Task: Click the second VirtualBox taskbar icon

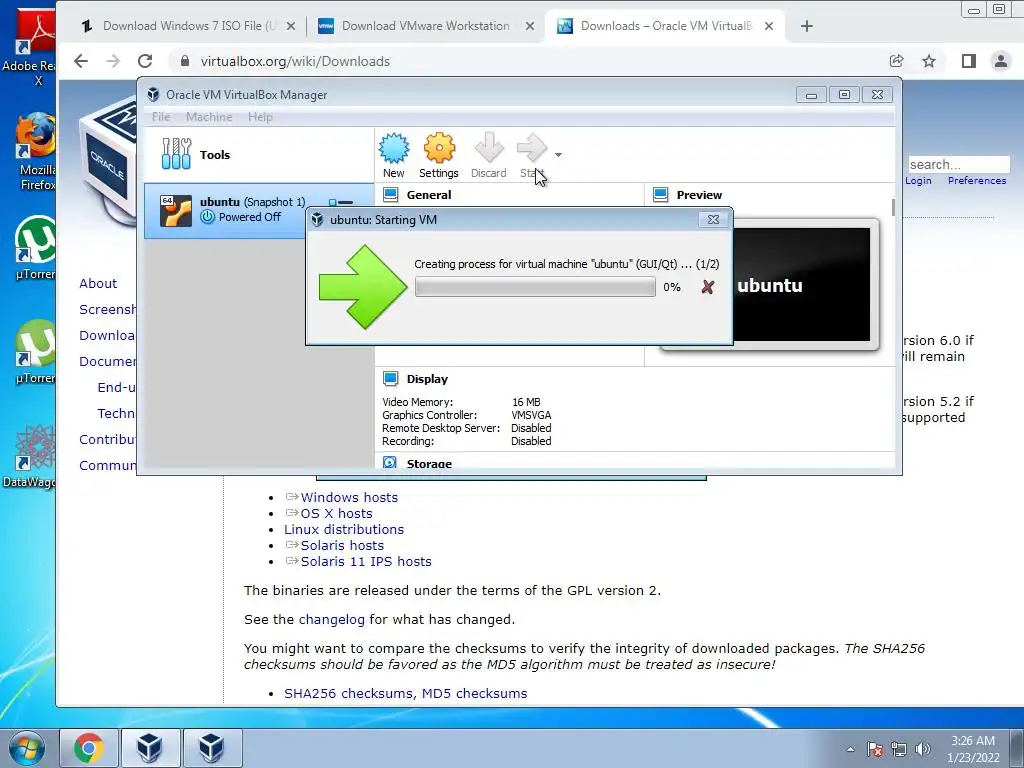Action: (x=211, y=748)
